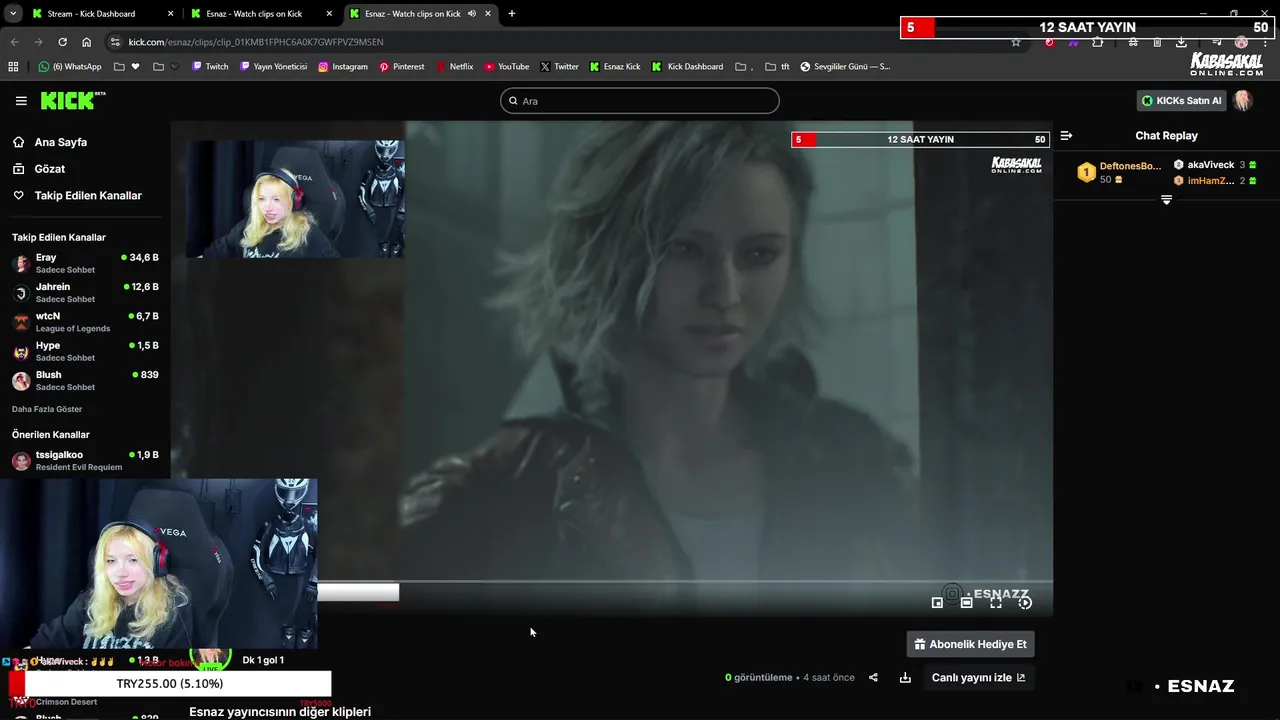The height and width of the screenshot is (720, 1280).
Task: Enter fullscreen in video player
Action: tap(996, 602)
